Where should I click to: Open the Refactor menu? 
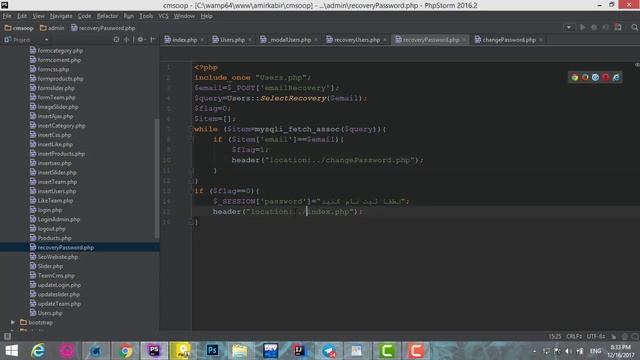pyautogui.click(x=107, y=16)
